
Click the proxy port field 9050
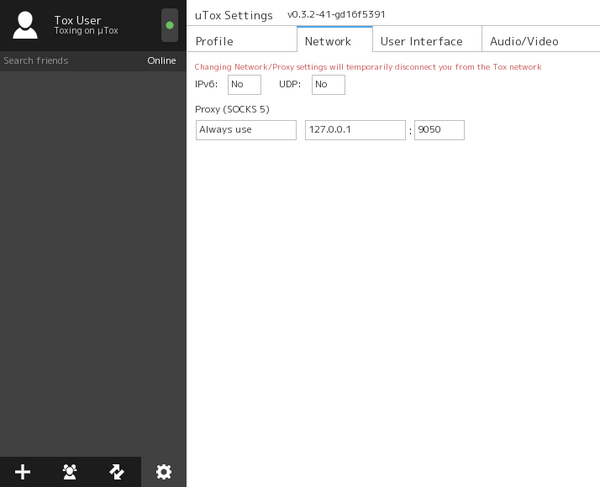click(439, 130)
